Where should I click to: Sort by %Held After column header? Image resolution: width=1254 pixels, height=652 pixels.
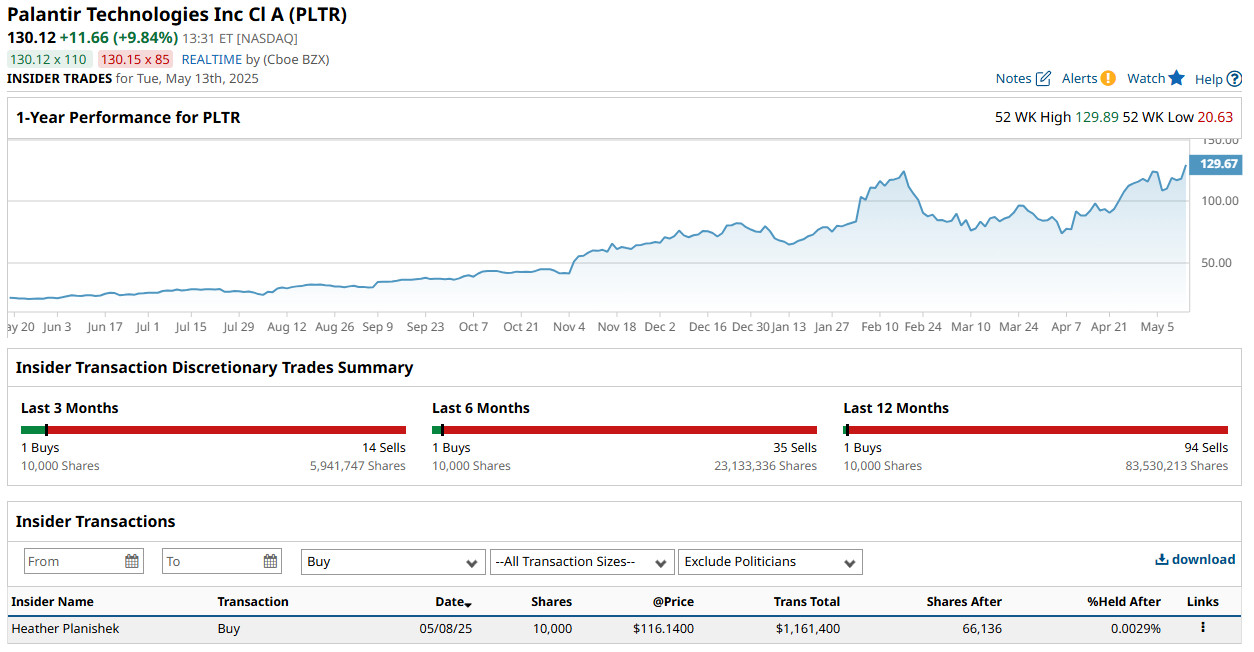pyautogui.click(x=1124, y=602)
